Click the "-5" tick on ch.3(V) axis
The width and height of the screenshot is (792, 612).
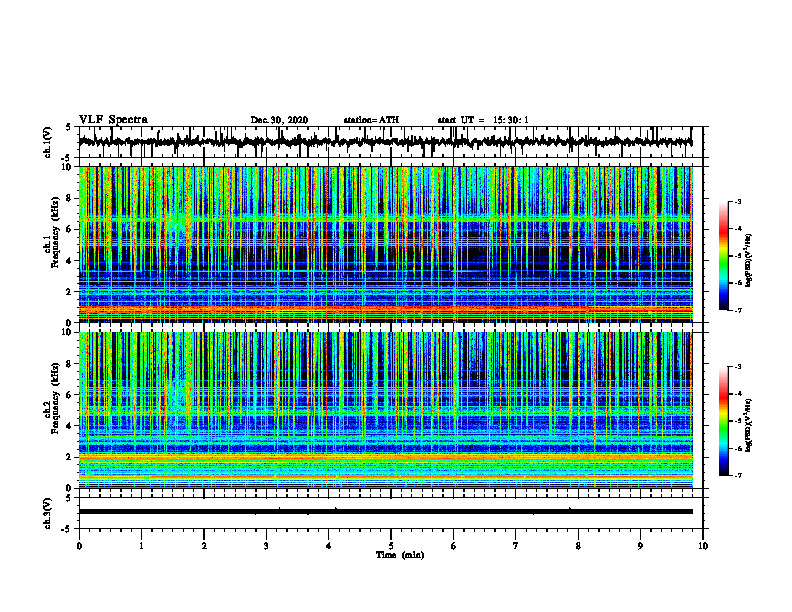coord(66,529)
